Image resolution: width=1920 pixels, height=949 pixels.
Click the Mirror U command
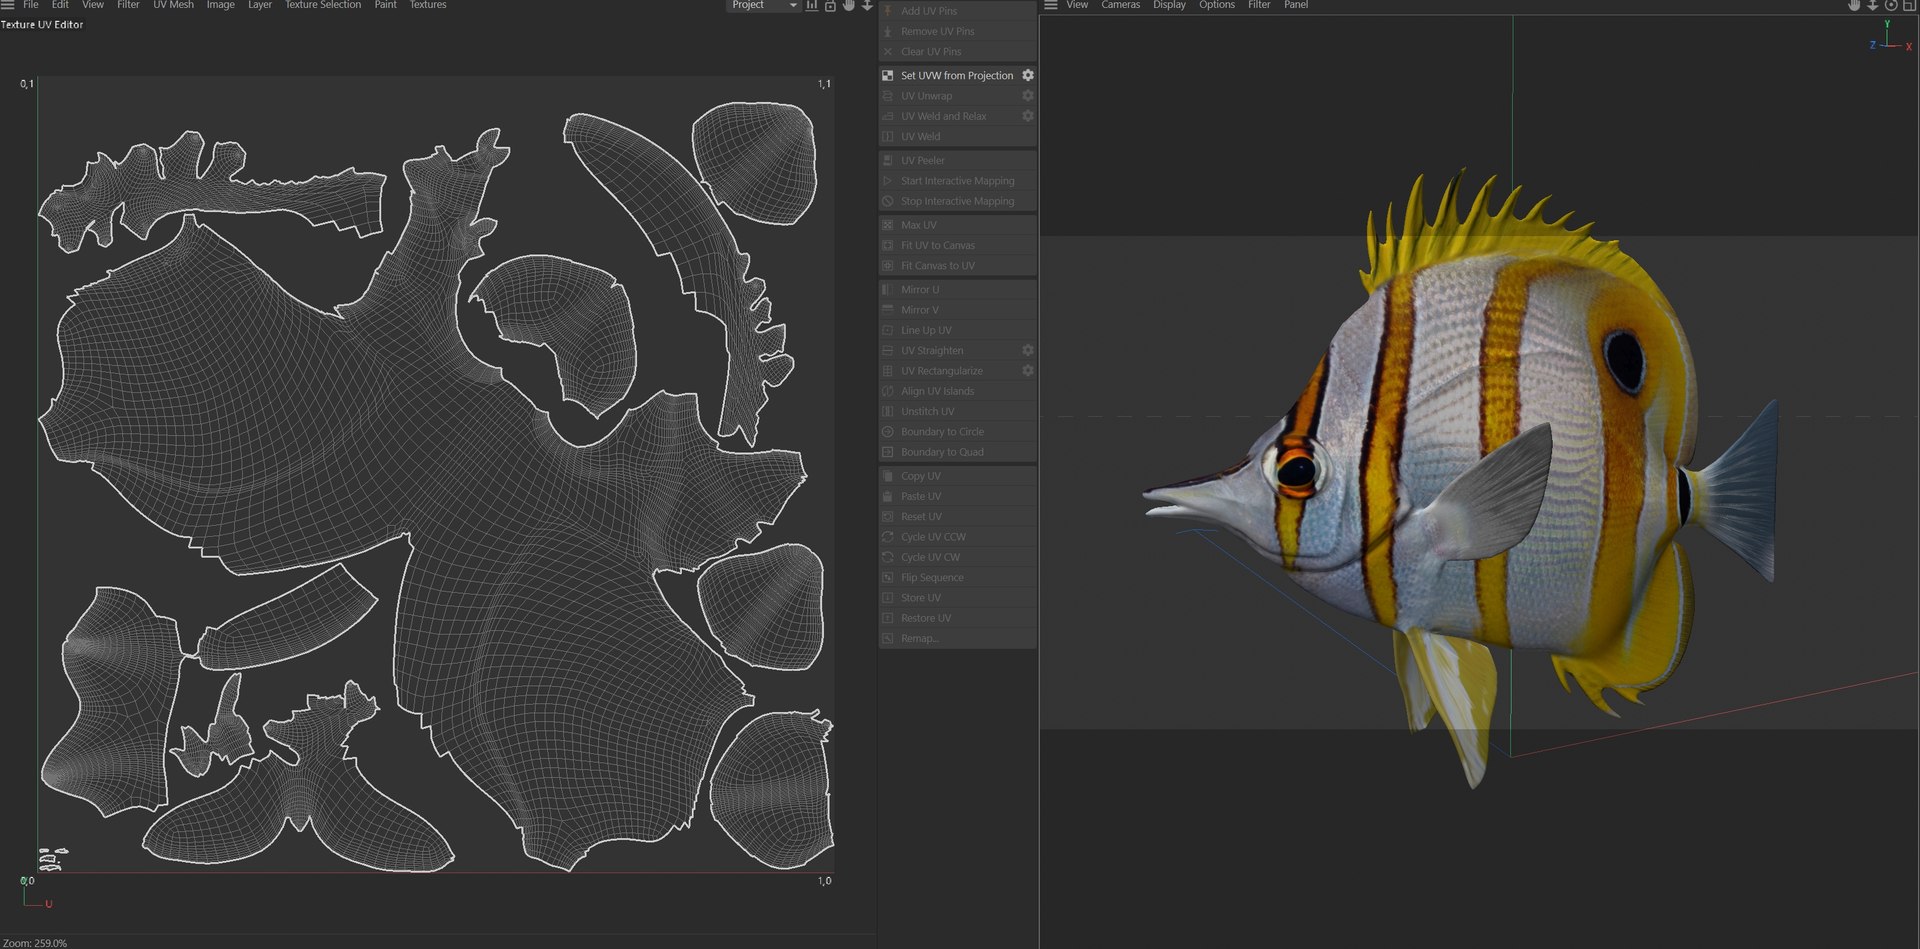[957, 290]
